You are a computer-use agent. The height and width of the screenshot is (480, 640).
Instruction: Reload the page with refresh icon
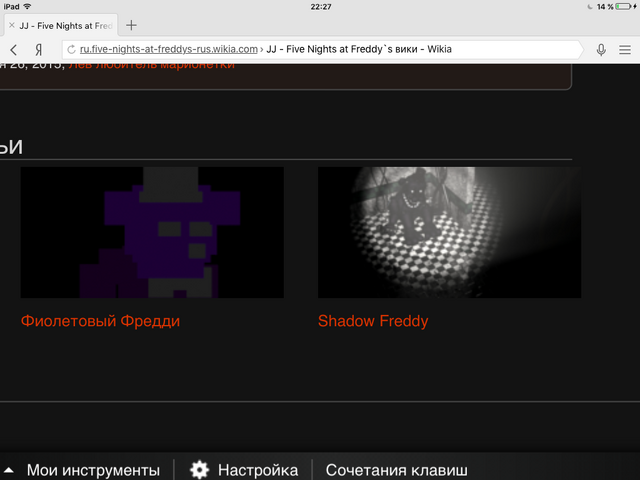point(71,49)
